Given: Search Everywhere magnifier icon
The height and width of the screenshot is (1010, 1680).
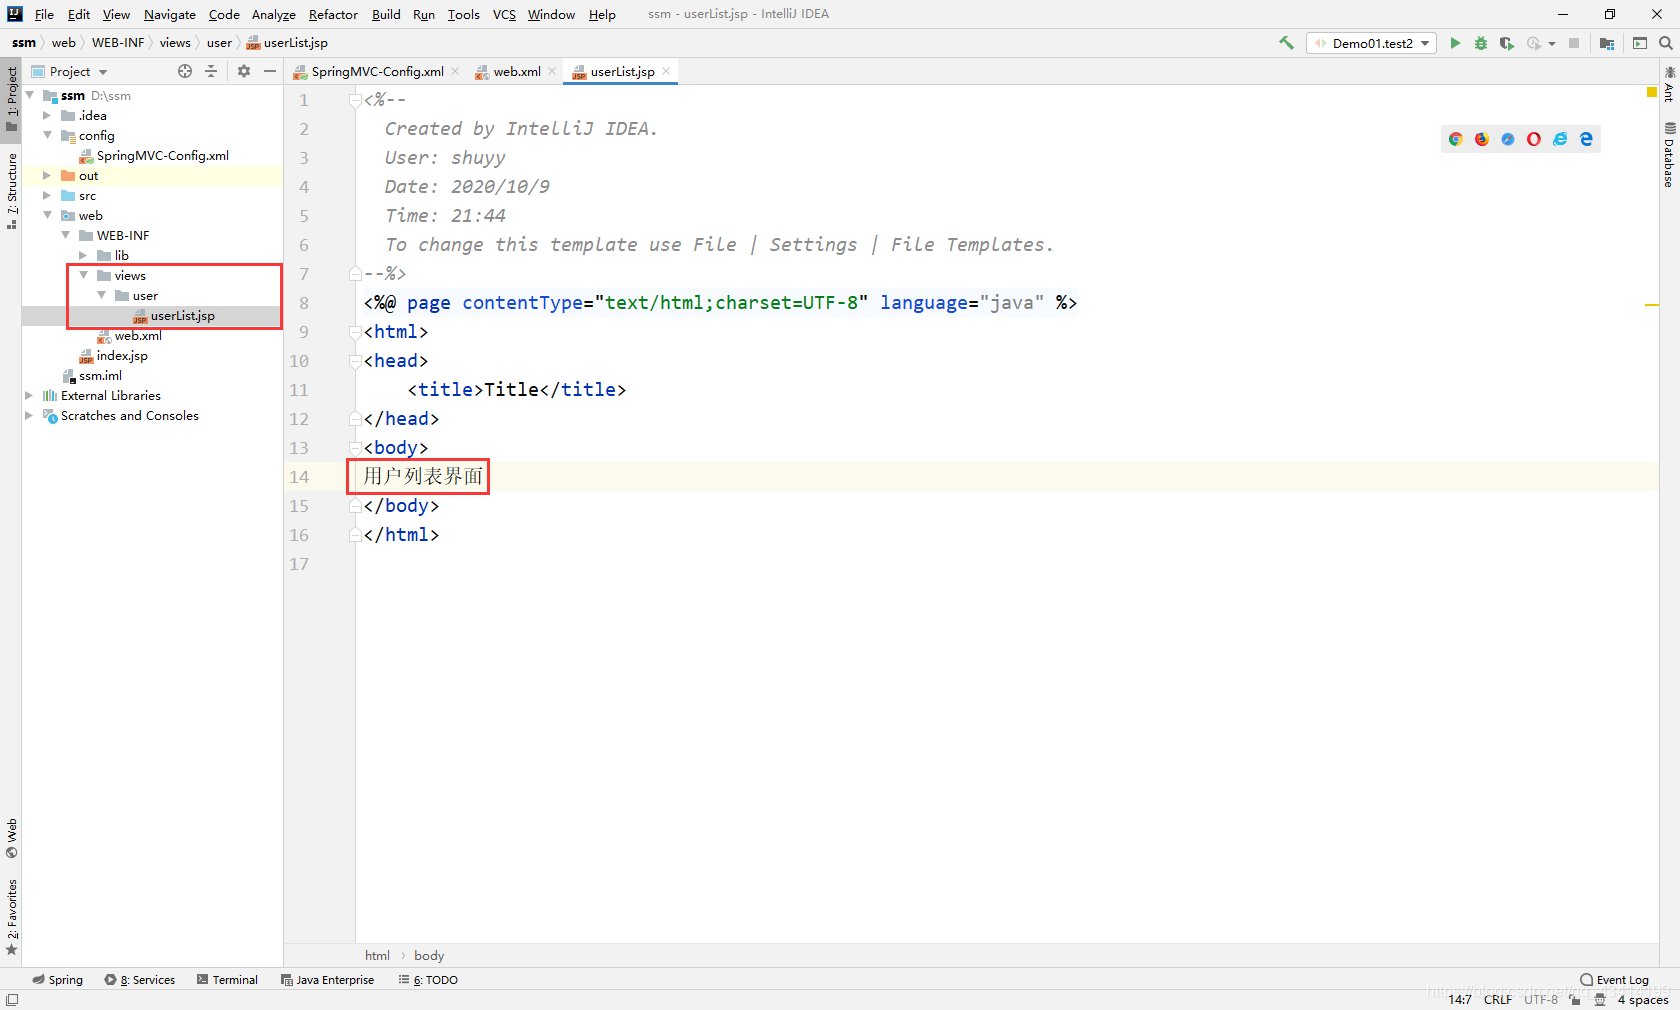Looking at the screenshot, I should (1666, 43).
